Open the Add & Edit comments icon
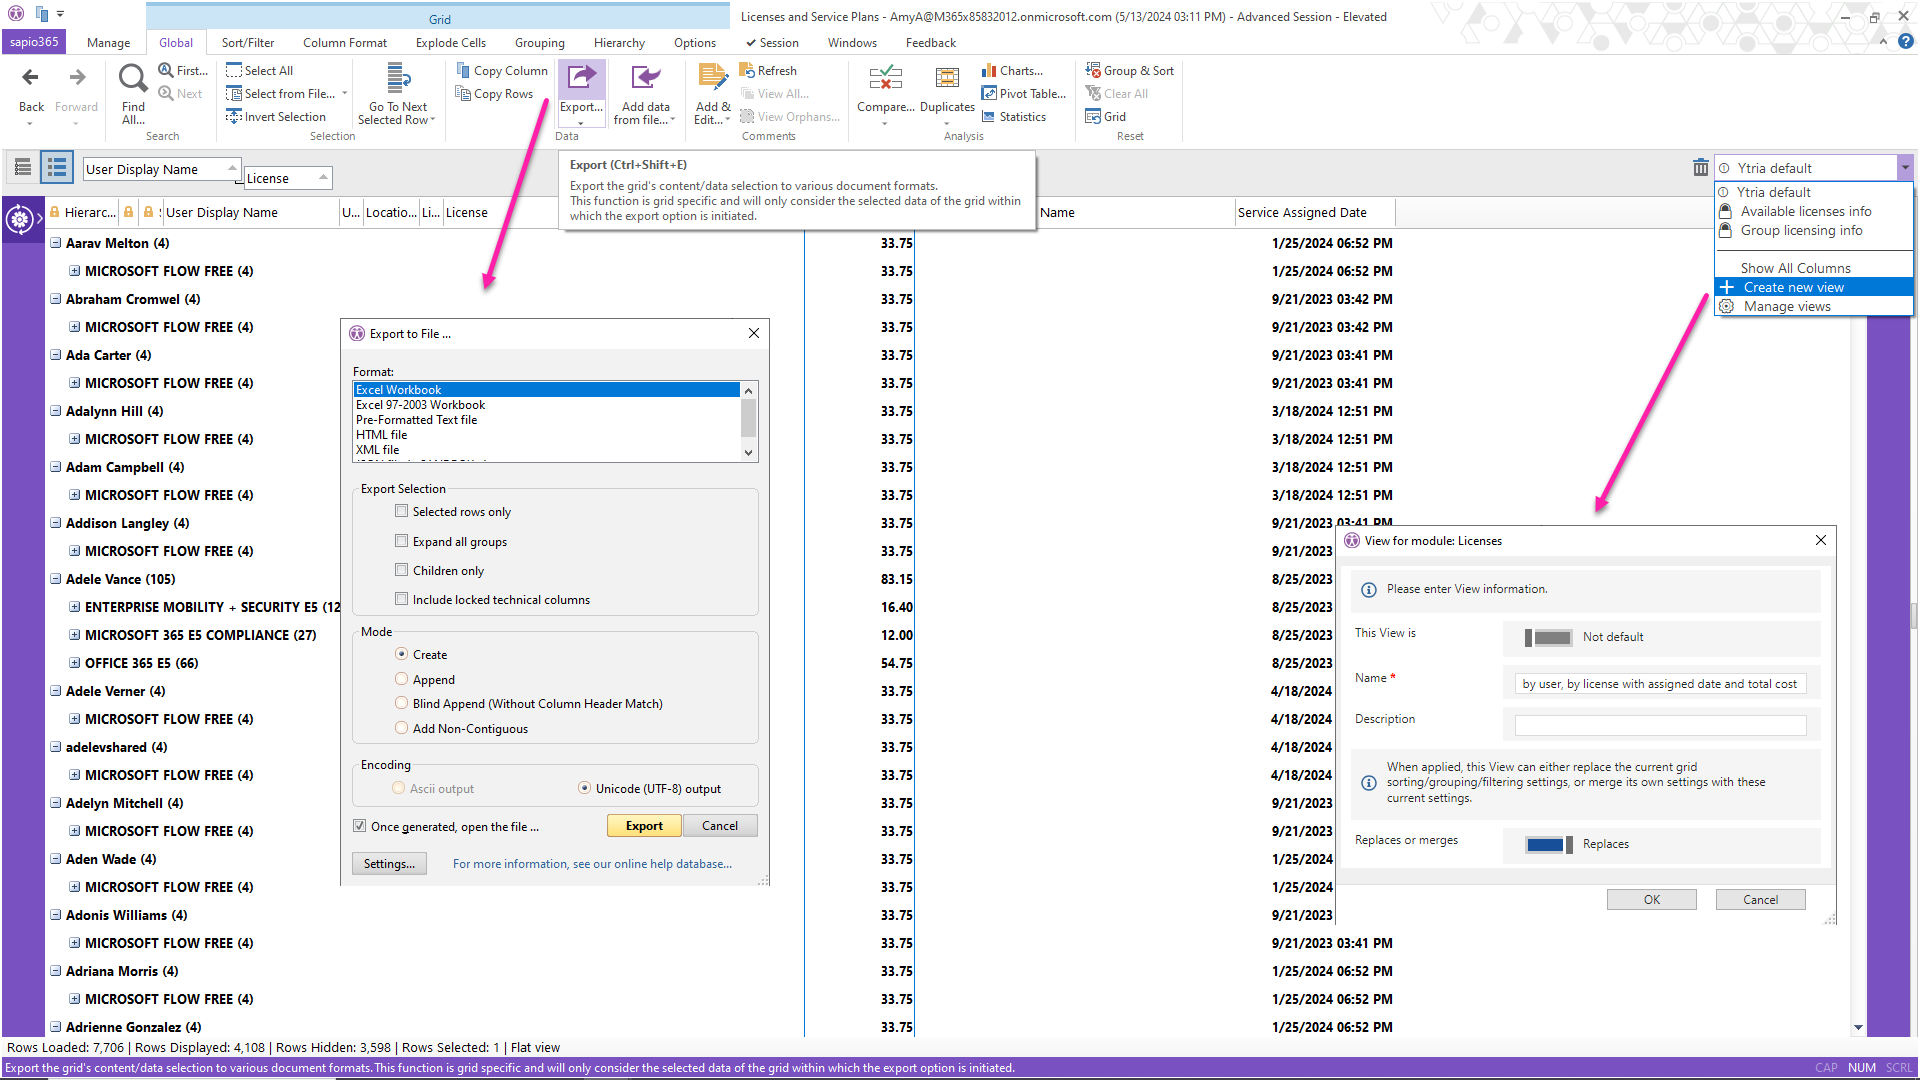1920x1080 pixels. [713, 78]
